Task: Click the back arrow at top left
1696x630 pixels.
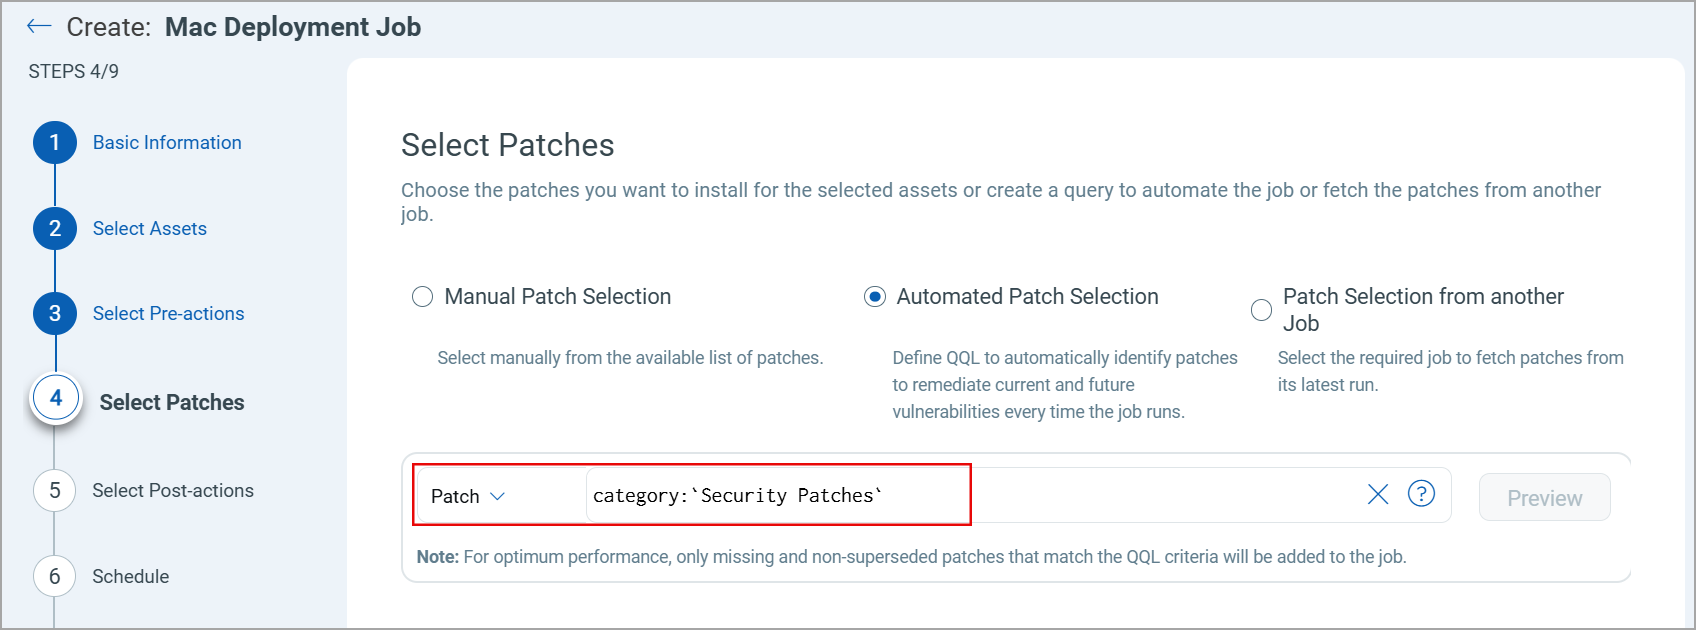Action: [38, 26]
